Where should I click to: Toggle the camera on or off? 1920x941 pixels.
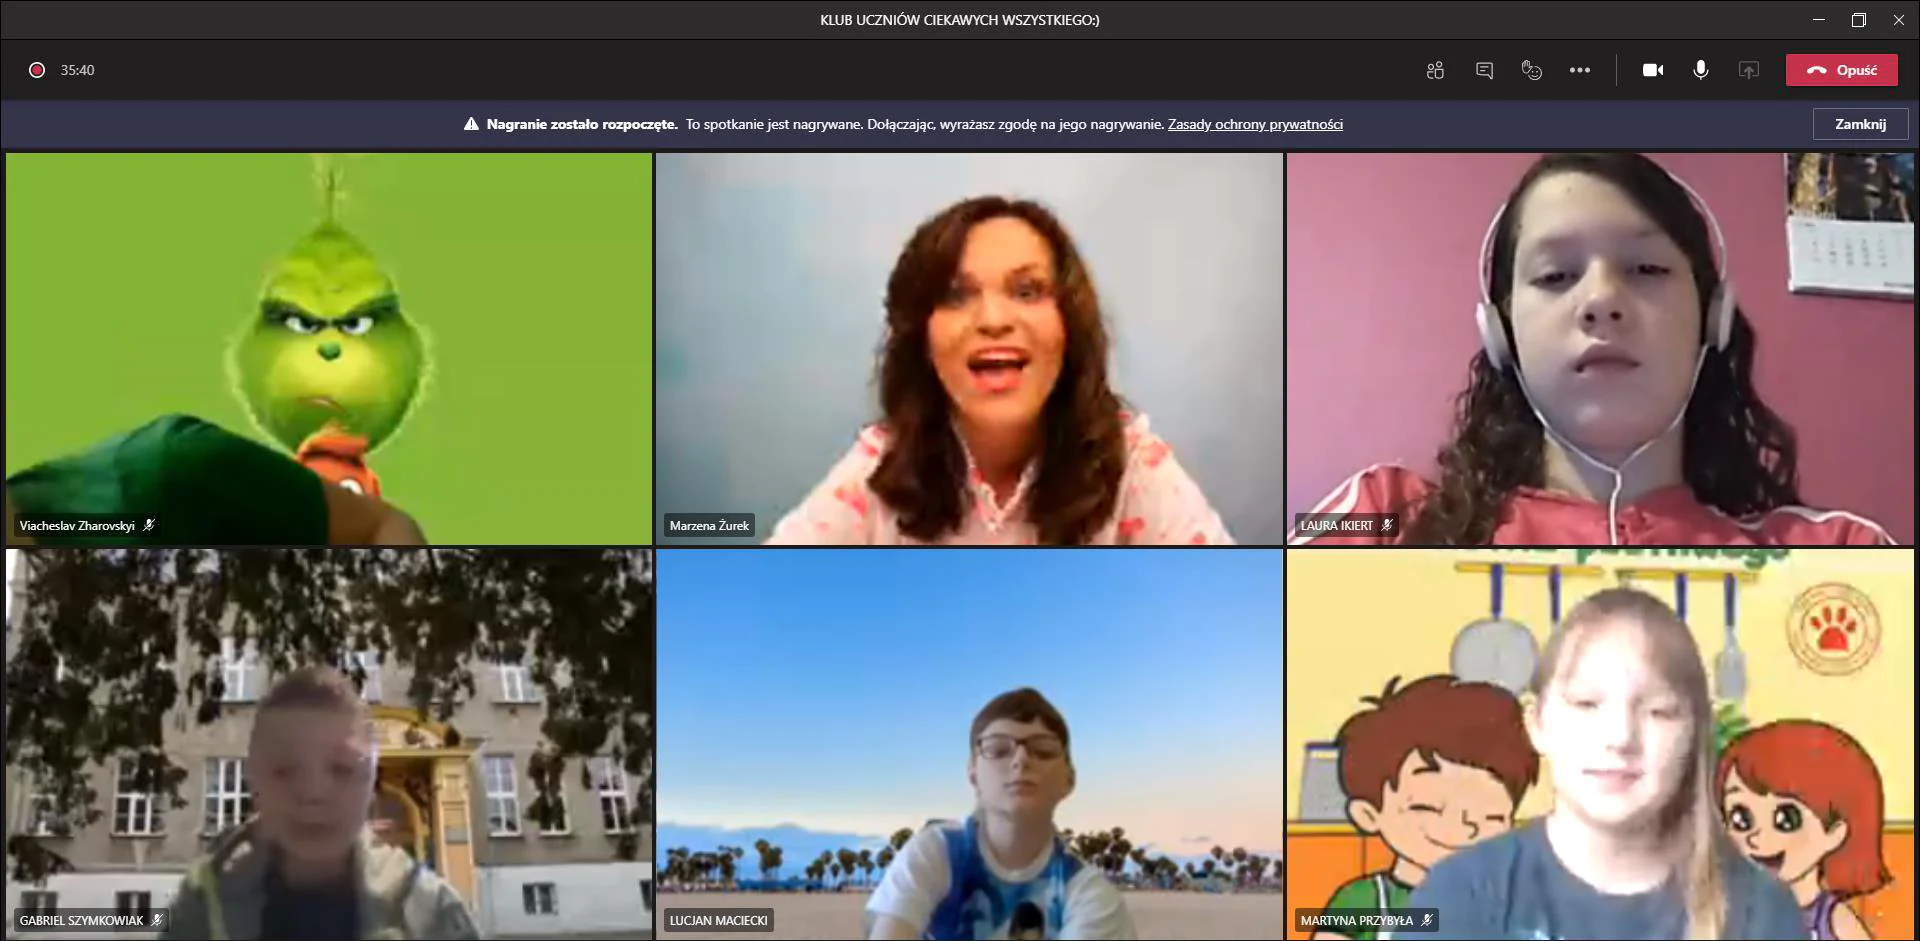point(1653,70)
